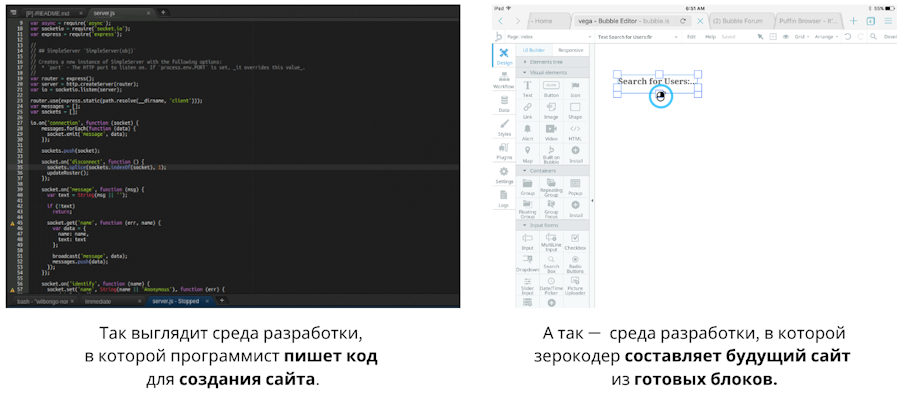The height and width of the screenshot is (396, 900).
Task: Add a new browser tab
Action: click(x=854, y=21)
